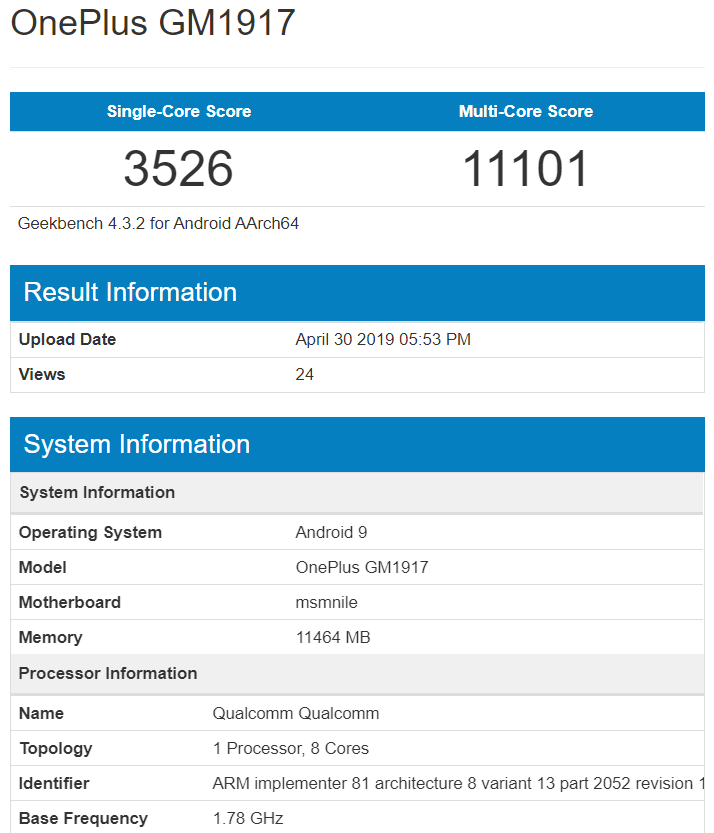Click the Processor Information subheader
Image resolution: width=714 pixels, height=833 pixels.
(x=357, y=674)
